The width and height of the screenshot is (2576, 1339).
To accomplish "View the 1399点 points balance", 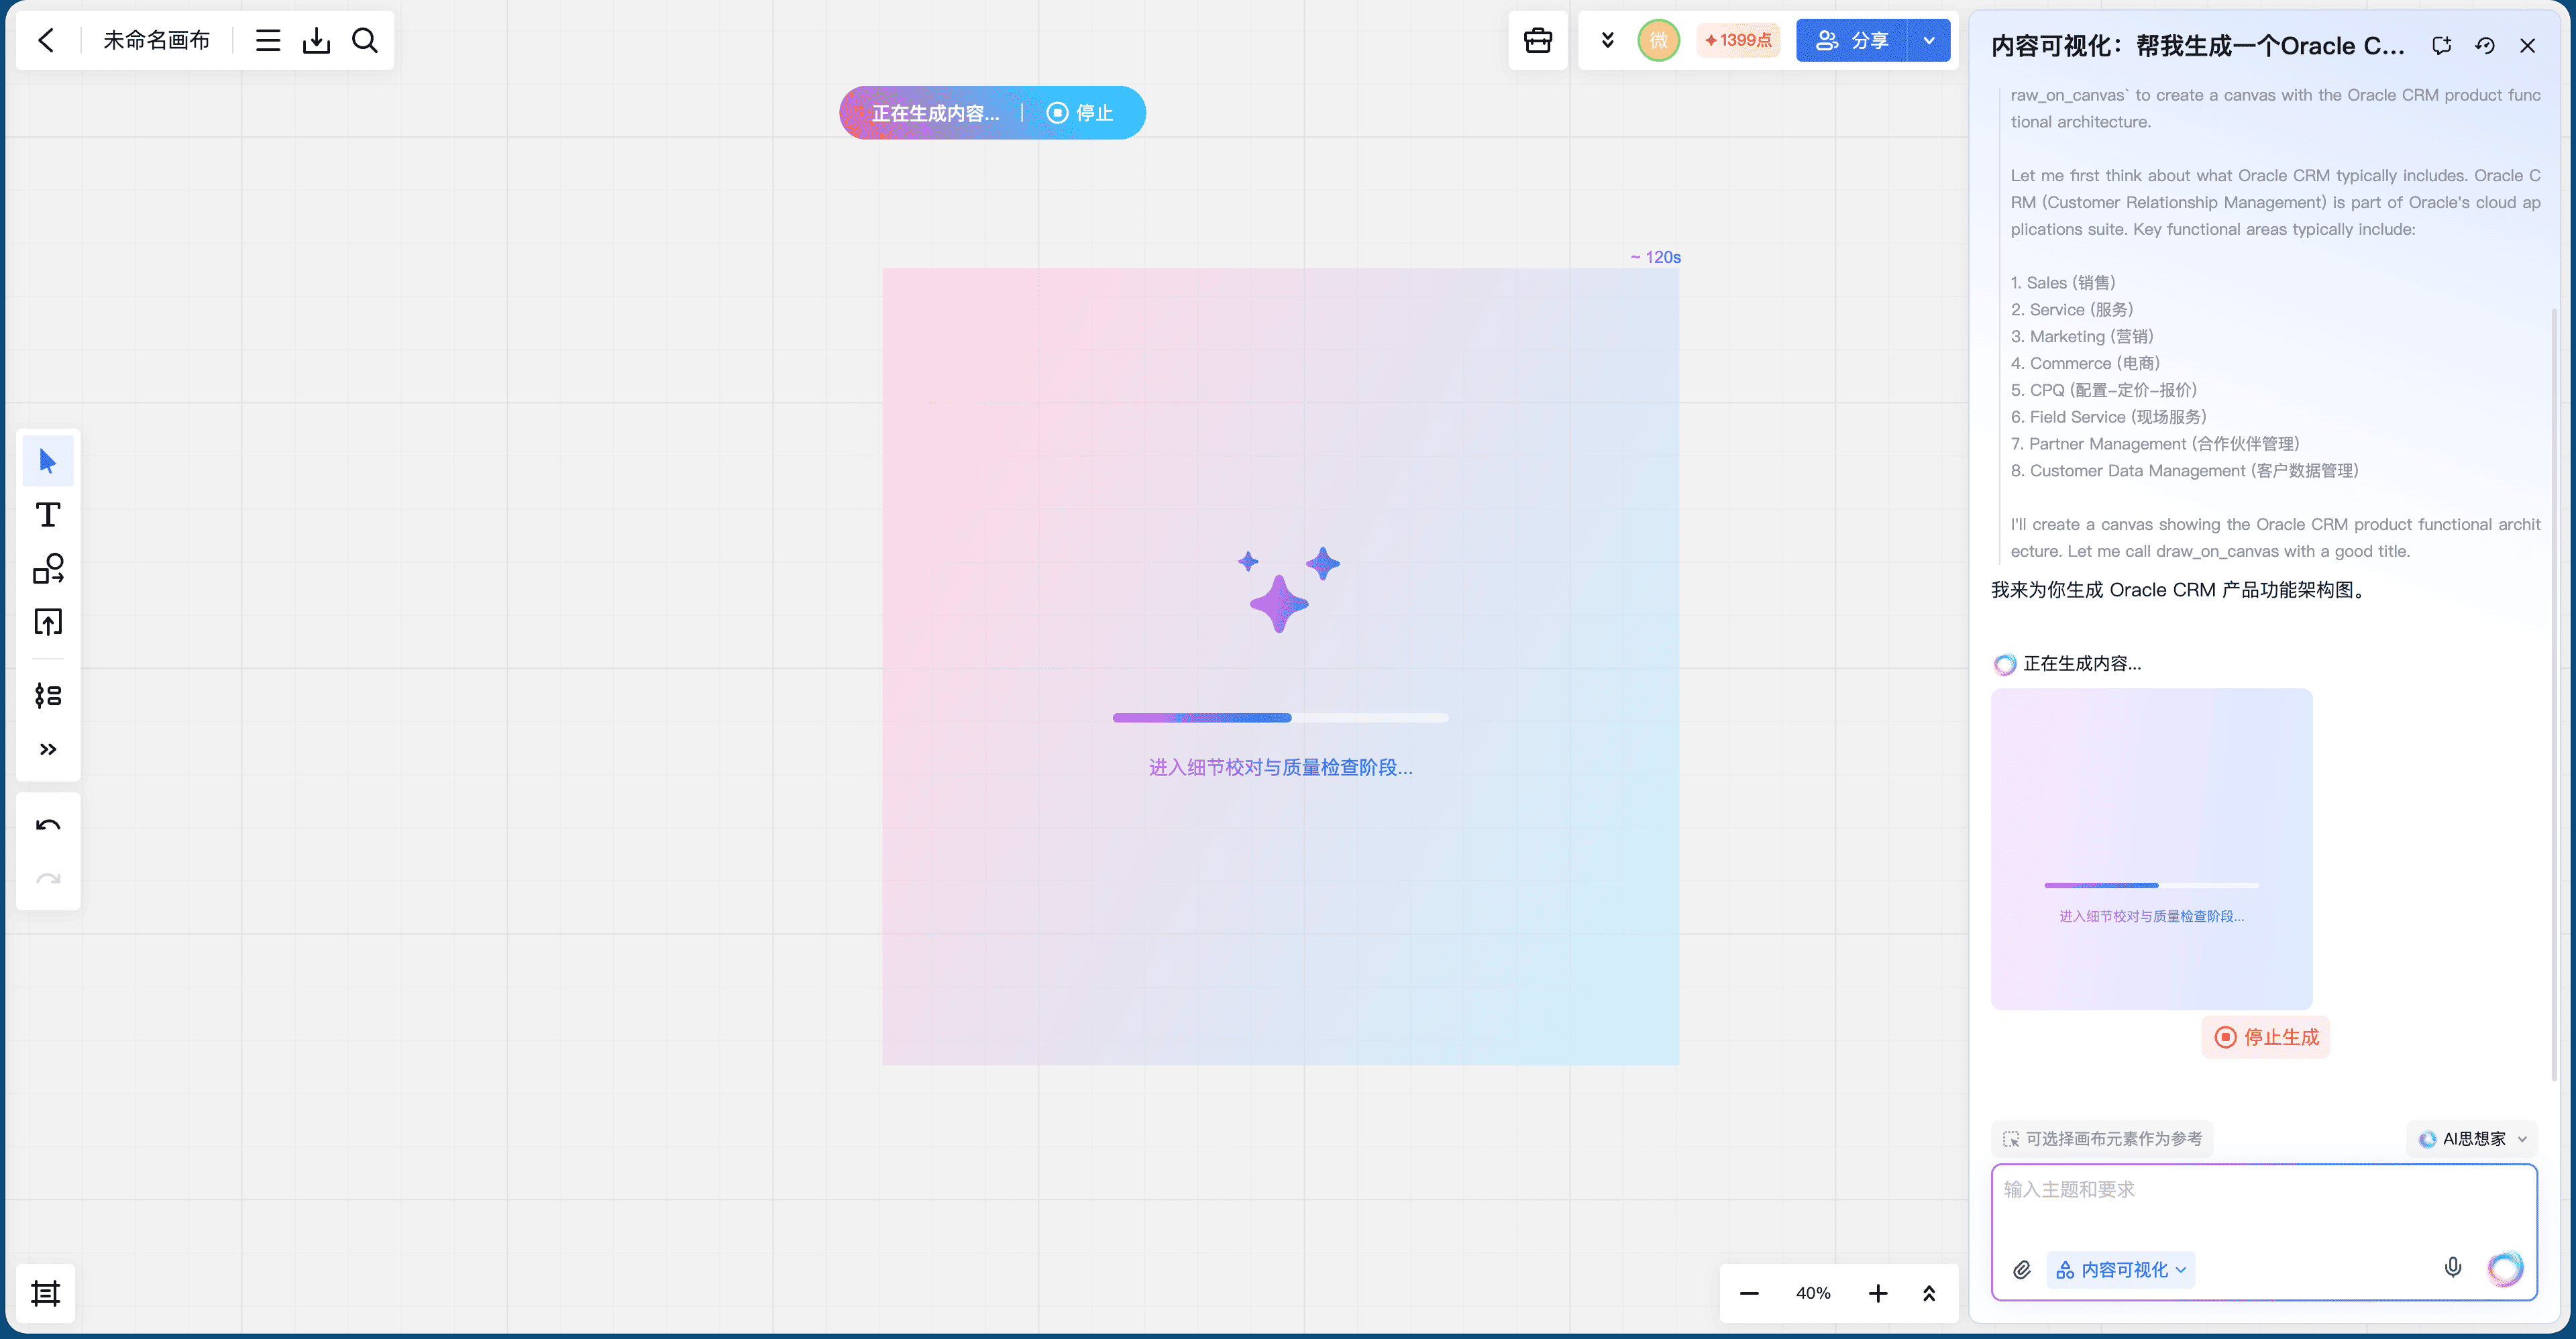I will coord(1738,40).
